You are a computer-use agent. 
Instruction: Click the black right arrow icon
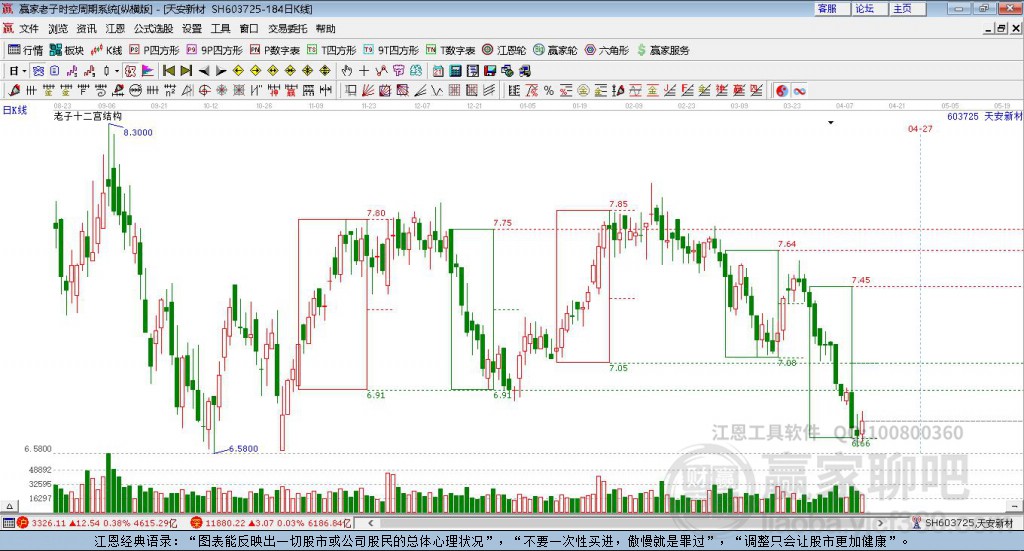221,71
